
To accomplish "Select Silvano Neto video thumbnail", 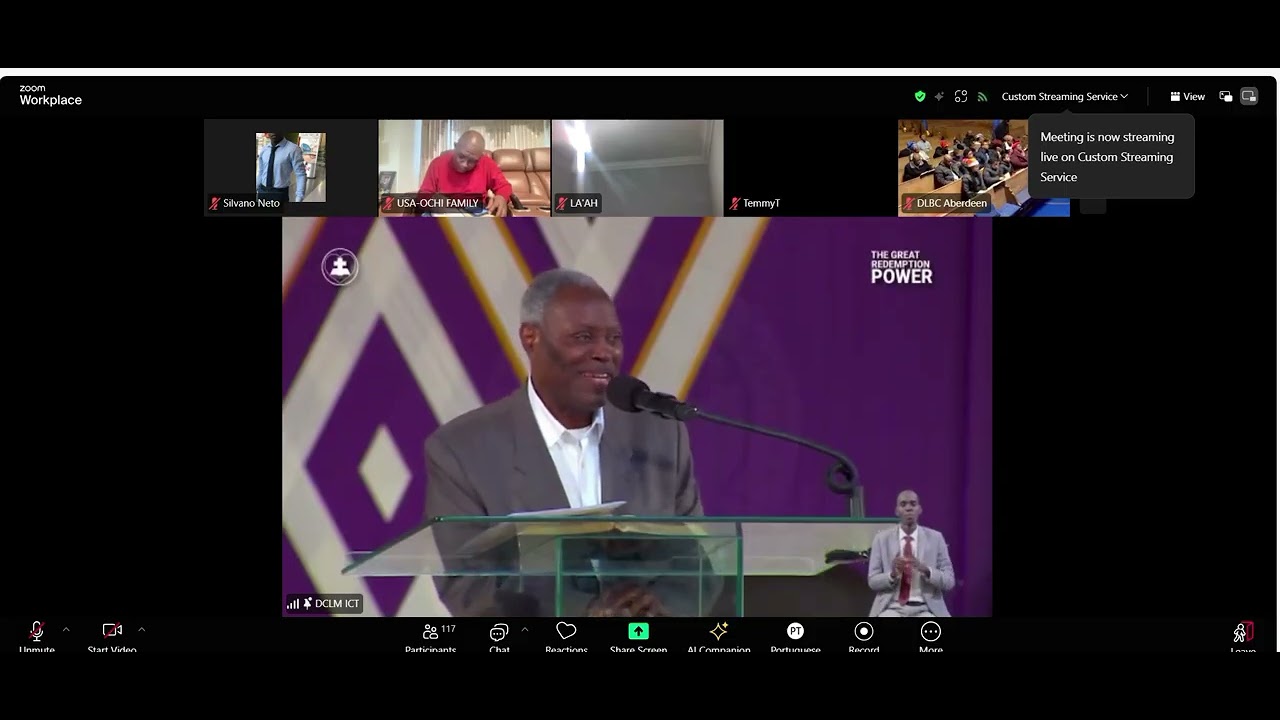I will click(x=290, y=167).
